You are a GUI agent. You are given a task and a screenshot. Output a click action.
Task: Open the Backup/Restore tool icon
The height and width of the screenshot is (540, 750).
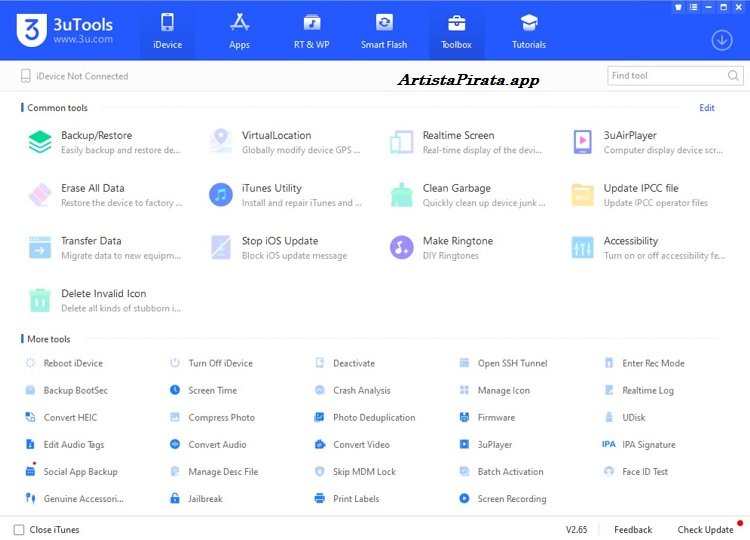coord(40,142)
